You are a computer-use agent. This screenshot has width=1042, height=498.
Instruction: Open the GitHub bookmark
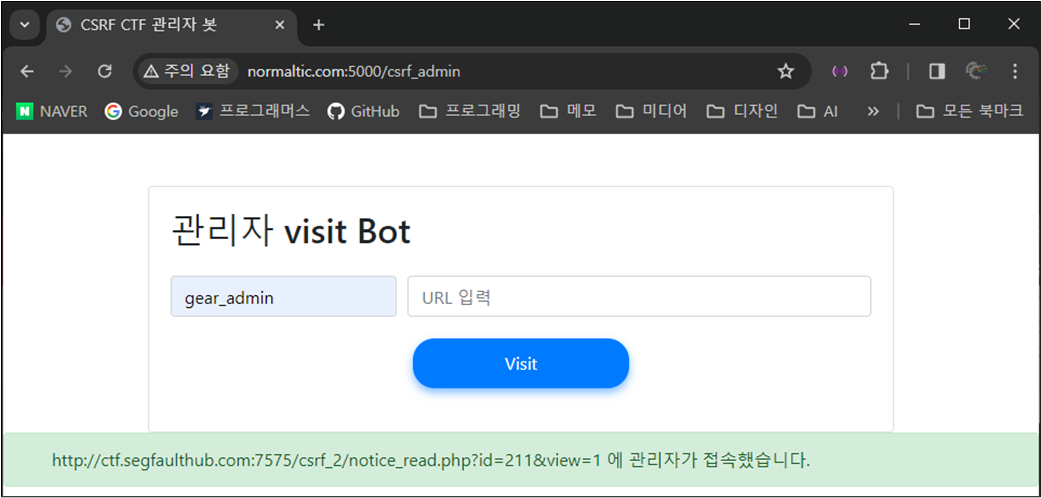[x=364, y=112]
